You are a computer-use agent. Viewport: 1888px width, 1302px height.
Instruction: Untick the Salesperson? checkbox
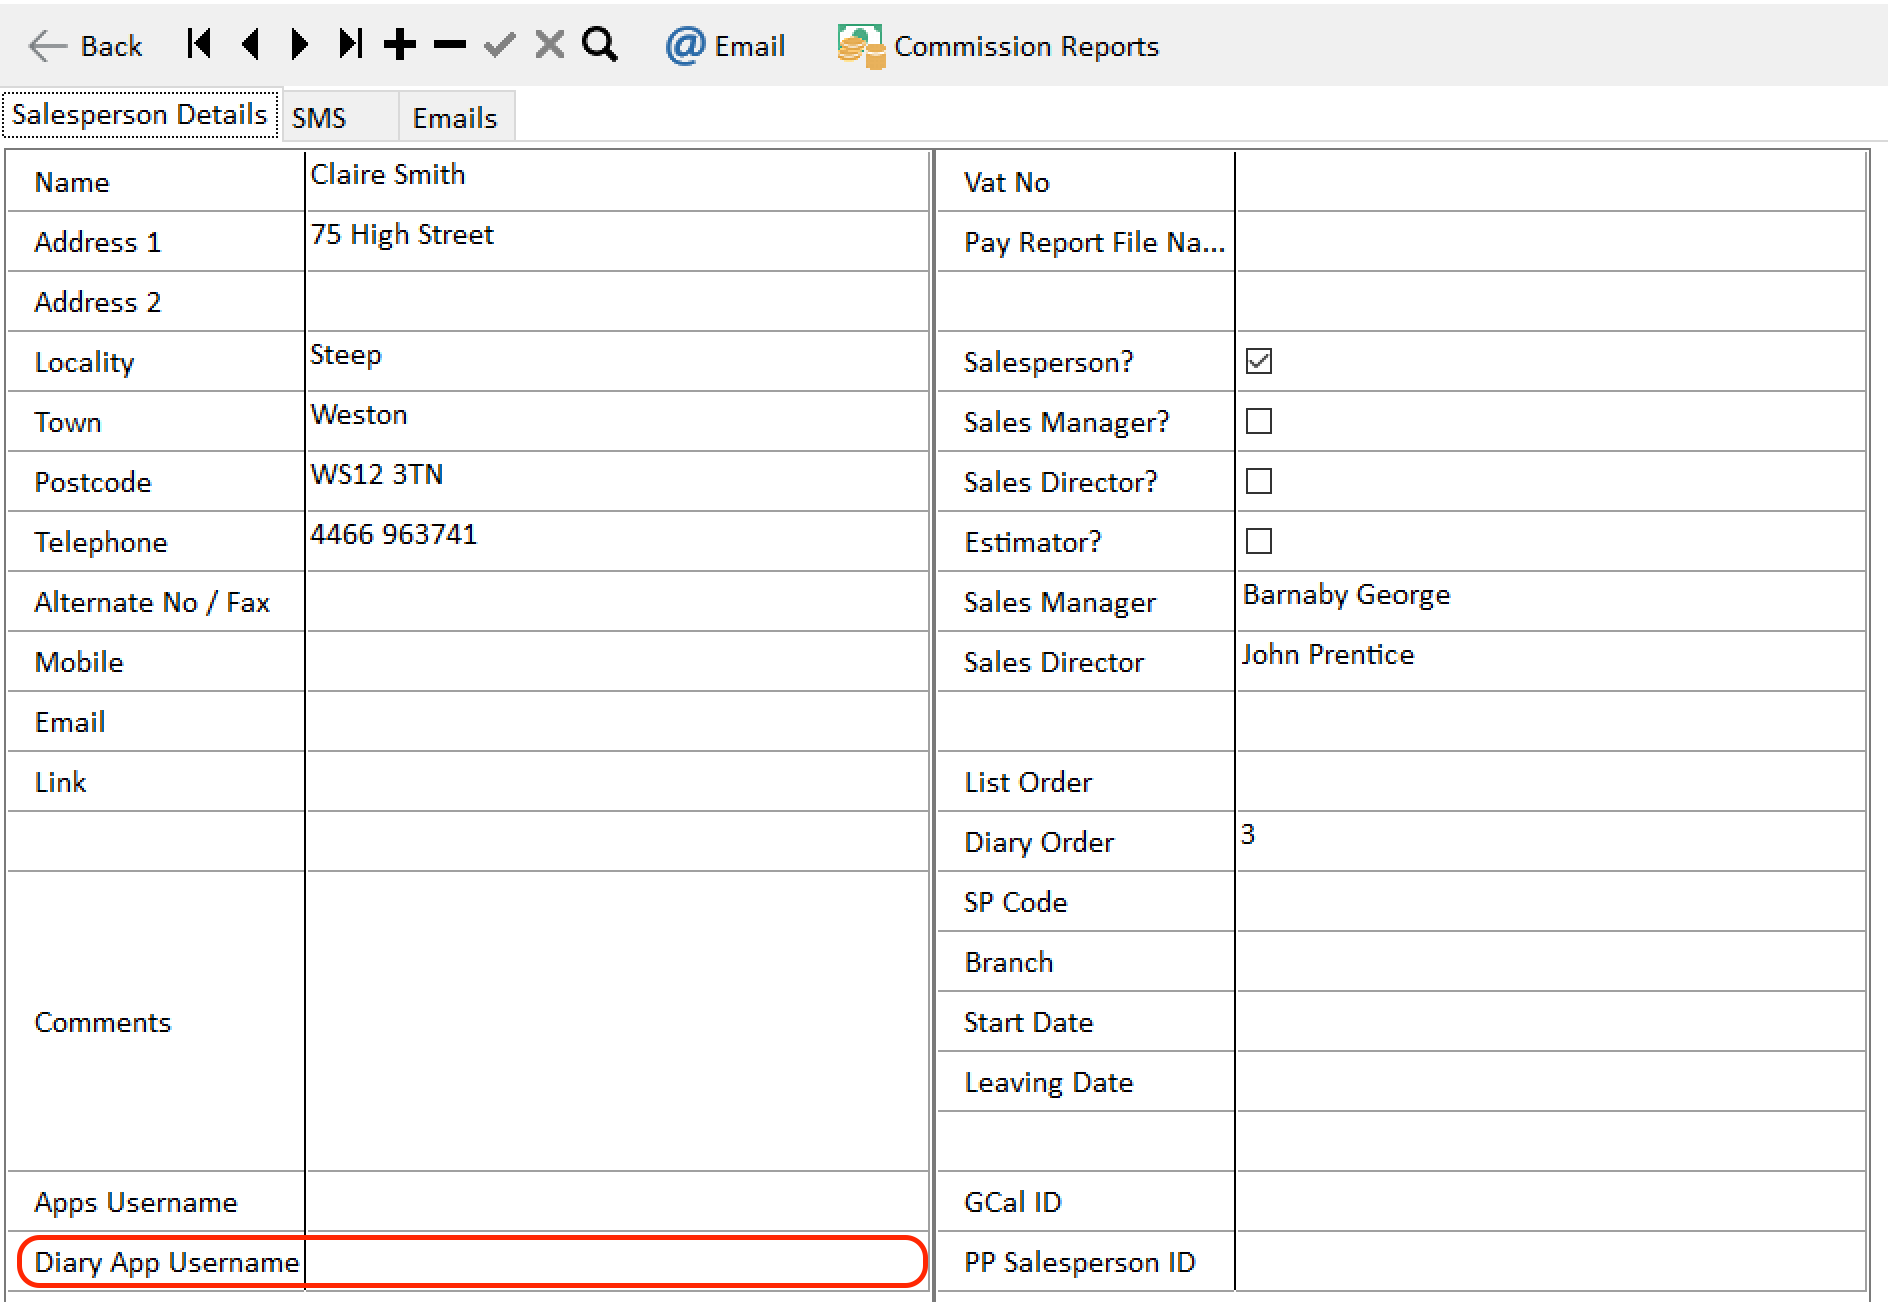pyautogui.click(x=1259, y=361)
